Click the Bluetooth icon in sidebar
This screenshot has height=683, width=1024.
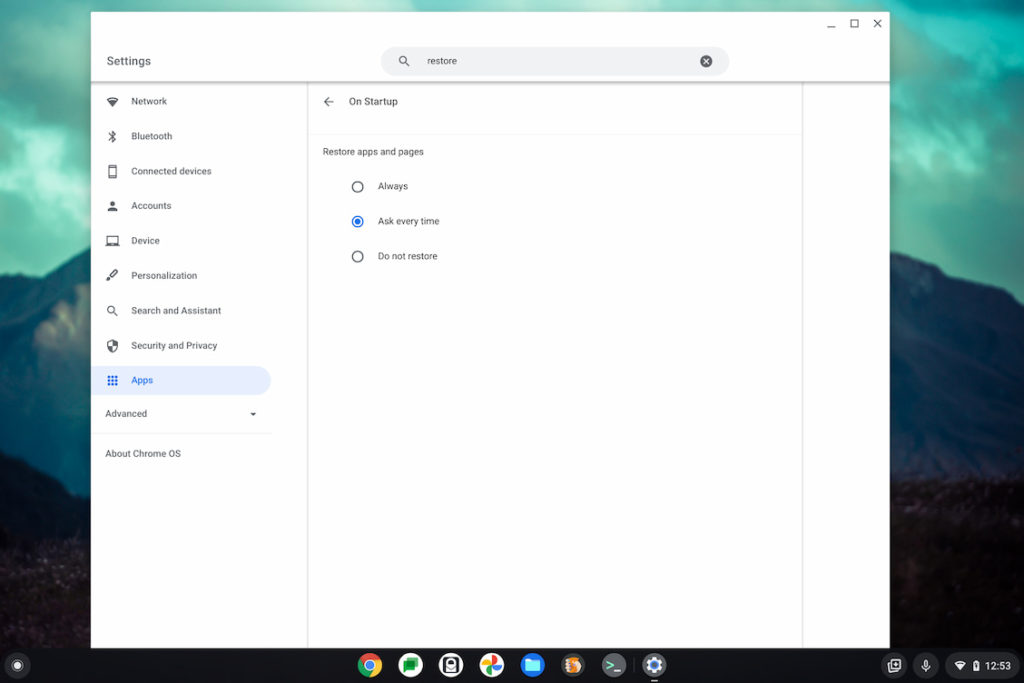(x=112, y=136)
